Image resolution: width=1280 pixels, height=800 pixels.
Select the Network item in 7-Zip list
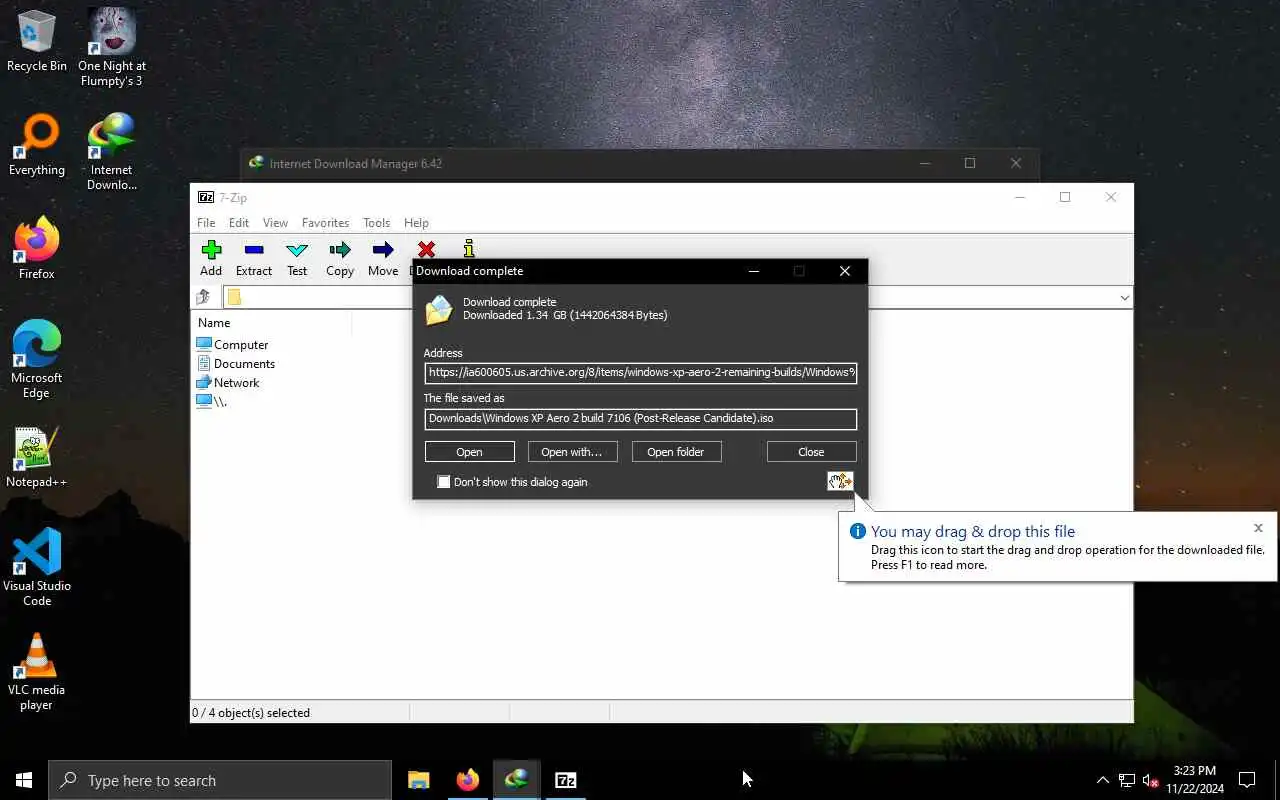coord(228,382)
